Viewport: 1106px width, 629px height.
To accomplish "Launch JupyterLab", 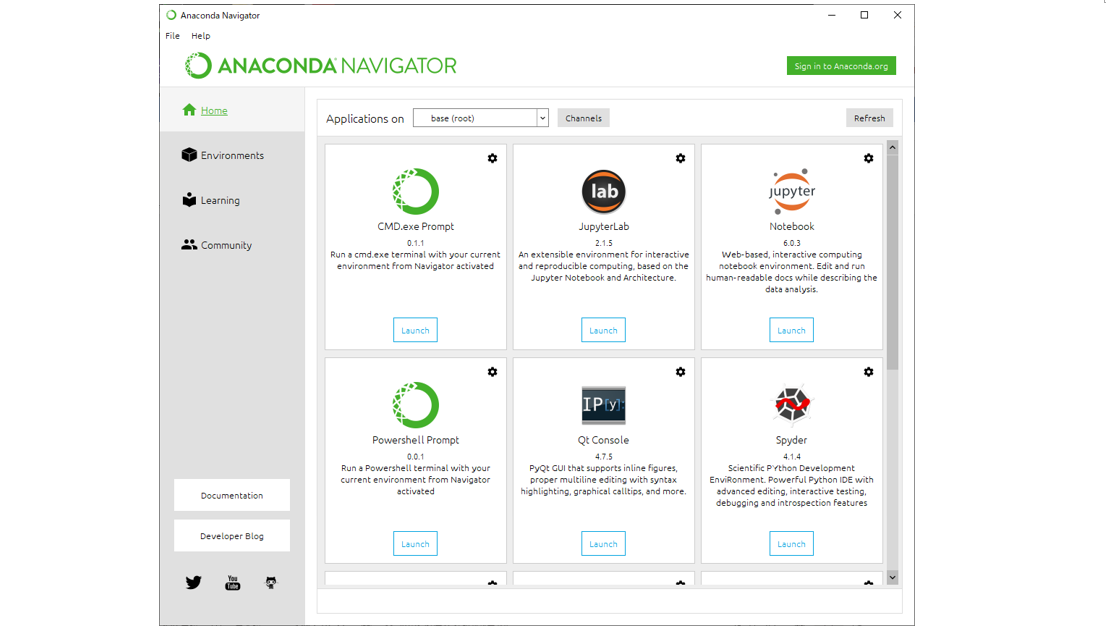I will coord(603,330).
